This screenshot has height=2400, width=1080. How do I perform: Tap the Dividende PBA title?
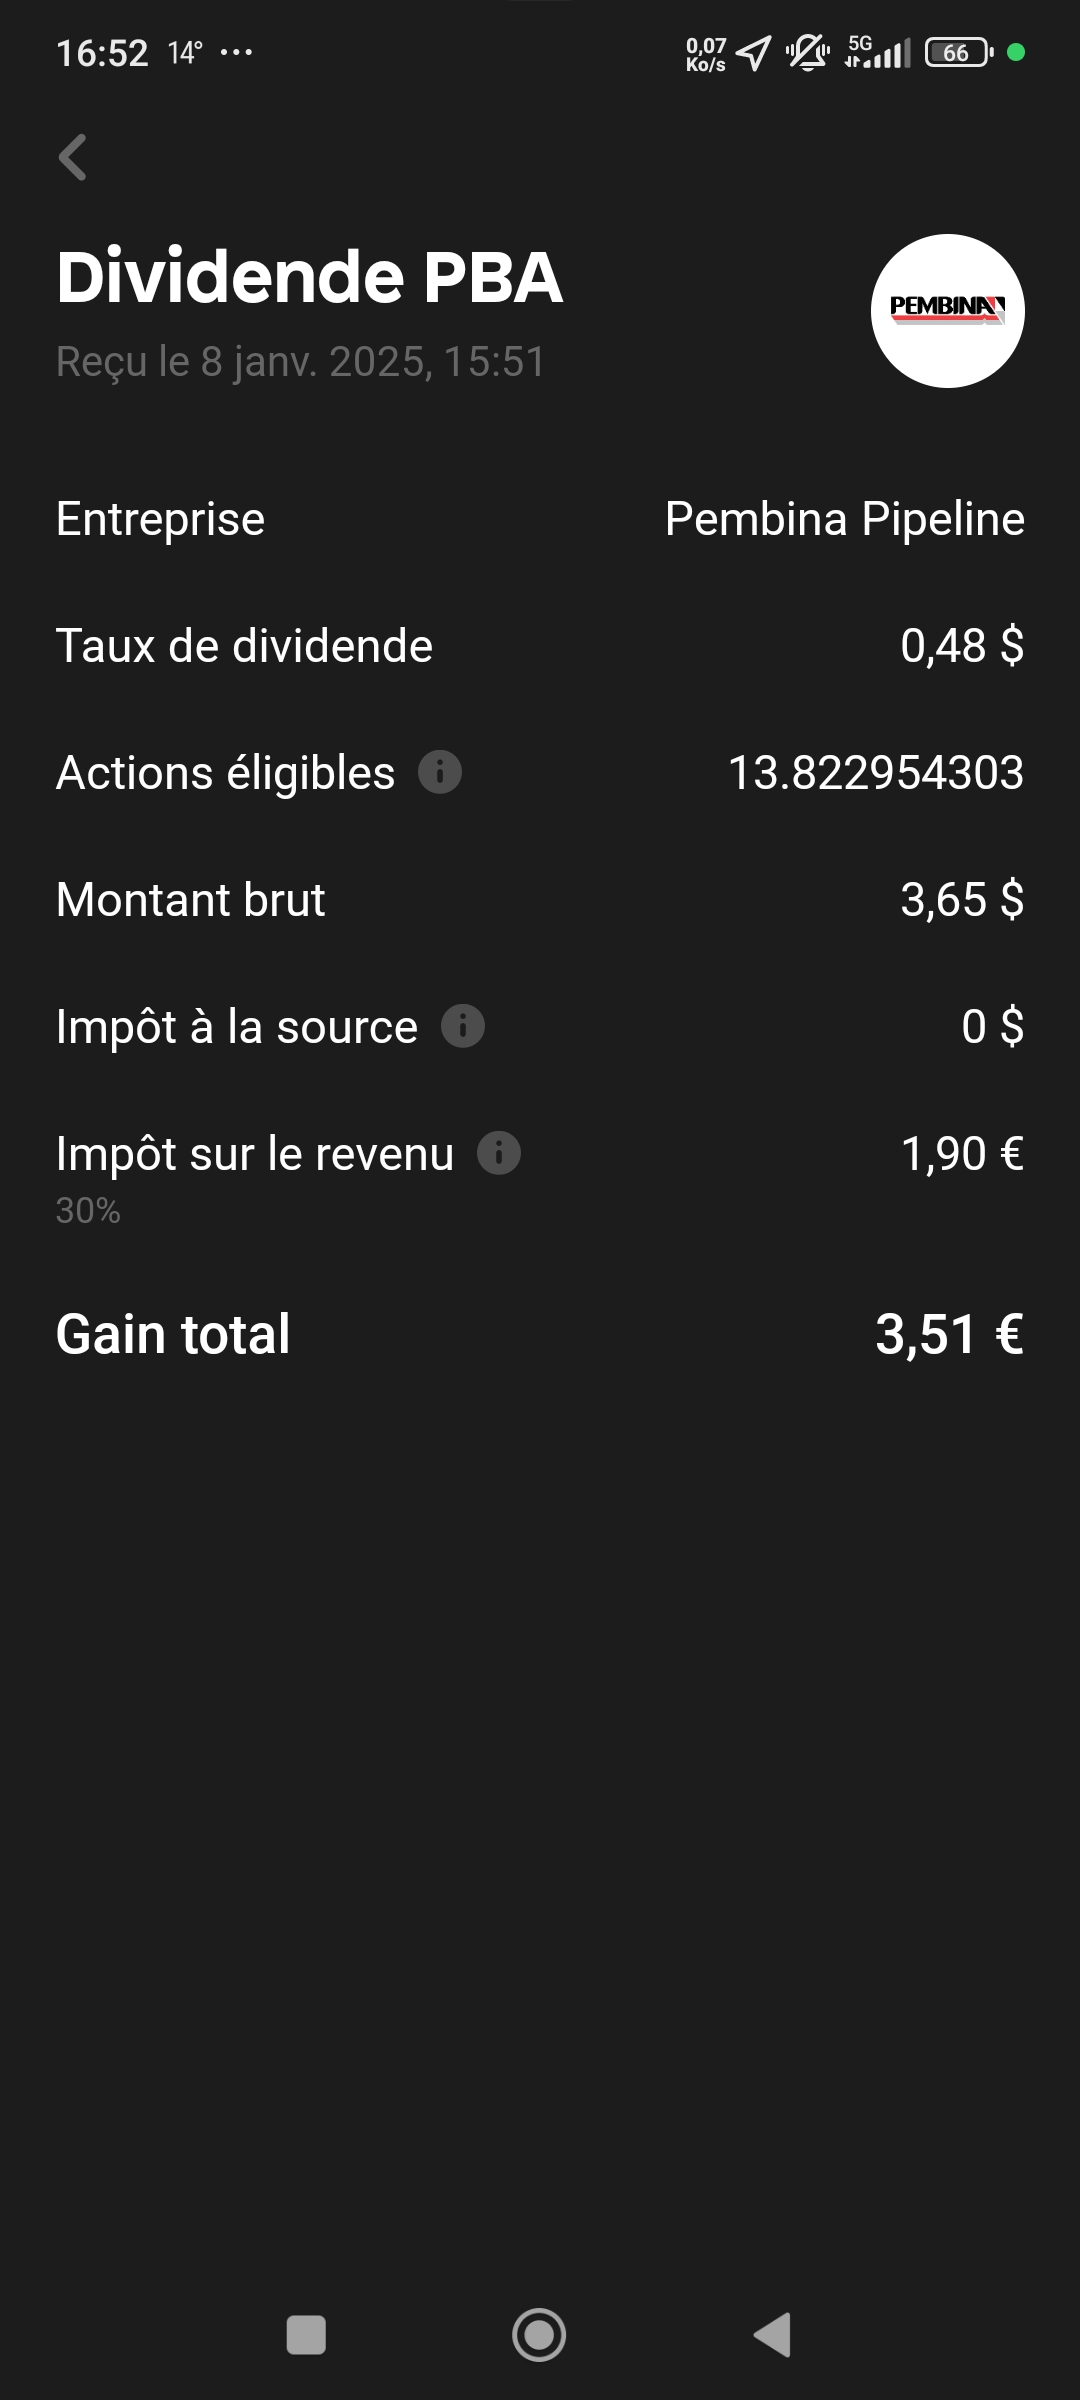click(309, 277)
